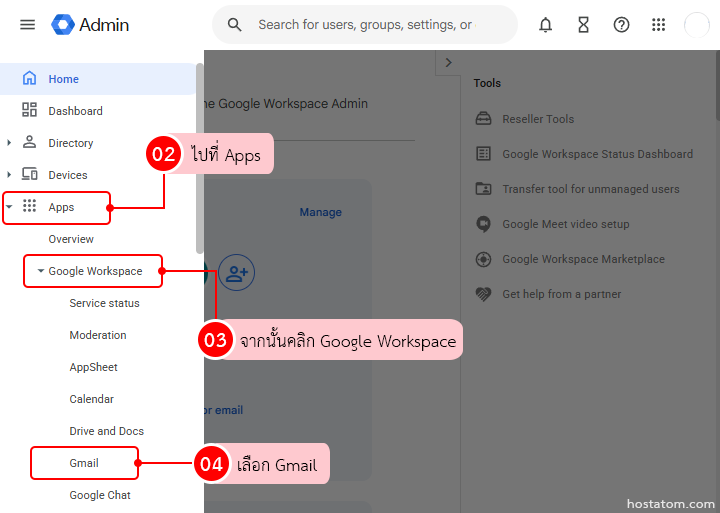Expand the Devices tree arrow
The height and width of the screenshot is (513, 720).
tap(9, 175)
